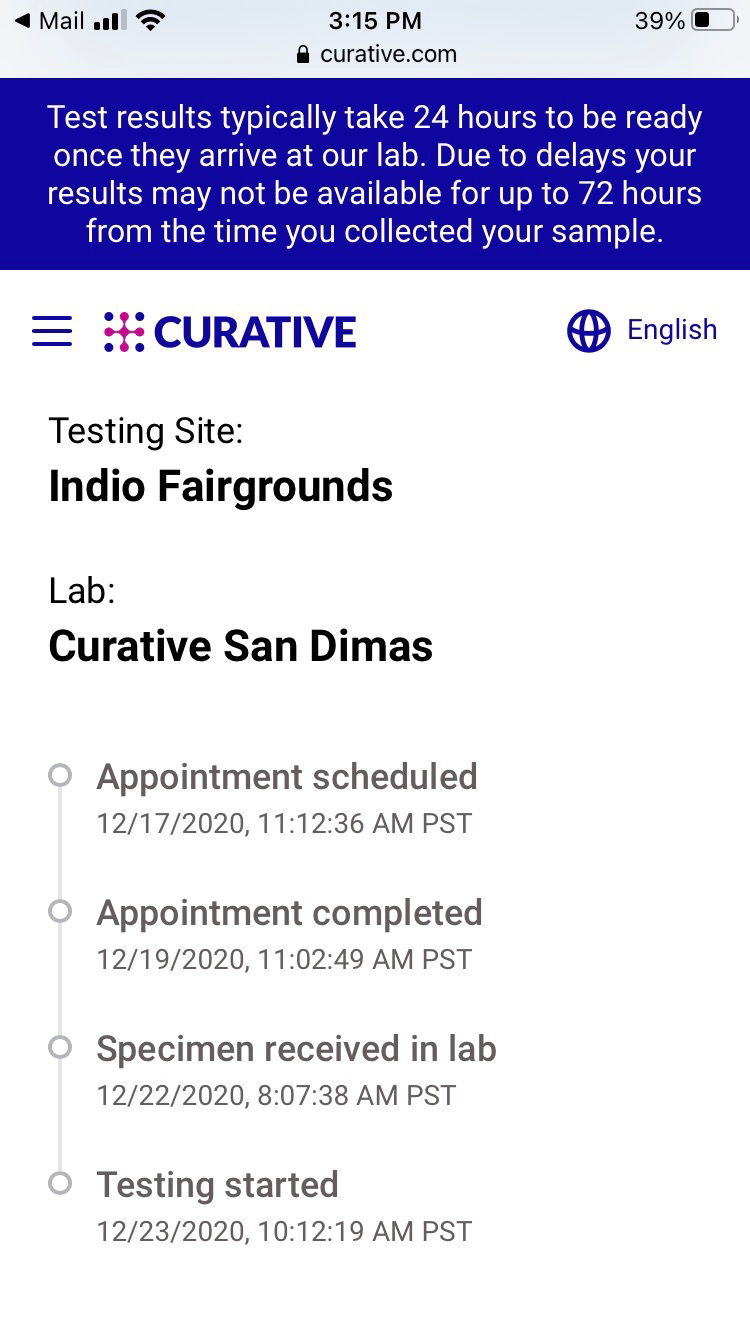Open the hamburger navigation menu

[52, 331]
